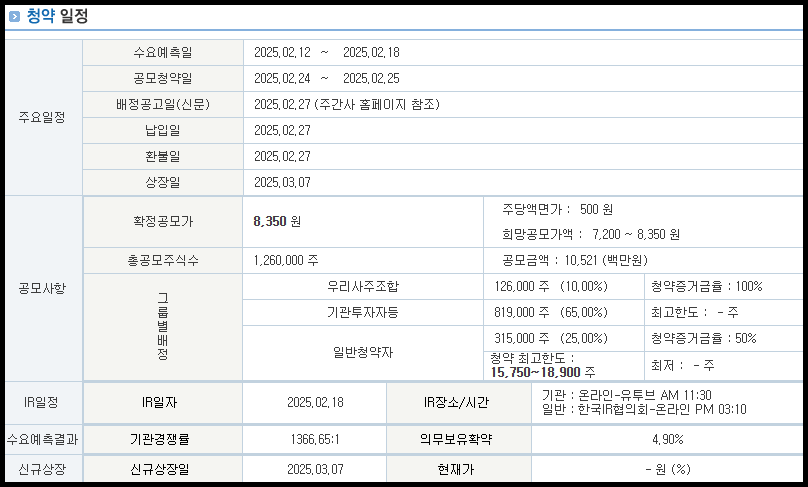Click the 상장일 date value 2025.03.07
The width and height of the screenshot is (808, 487).
282,182
